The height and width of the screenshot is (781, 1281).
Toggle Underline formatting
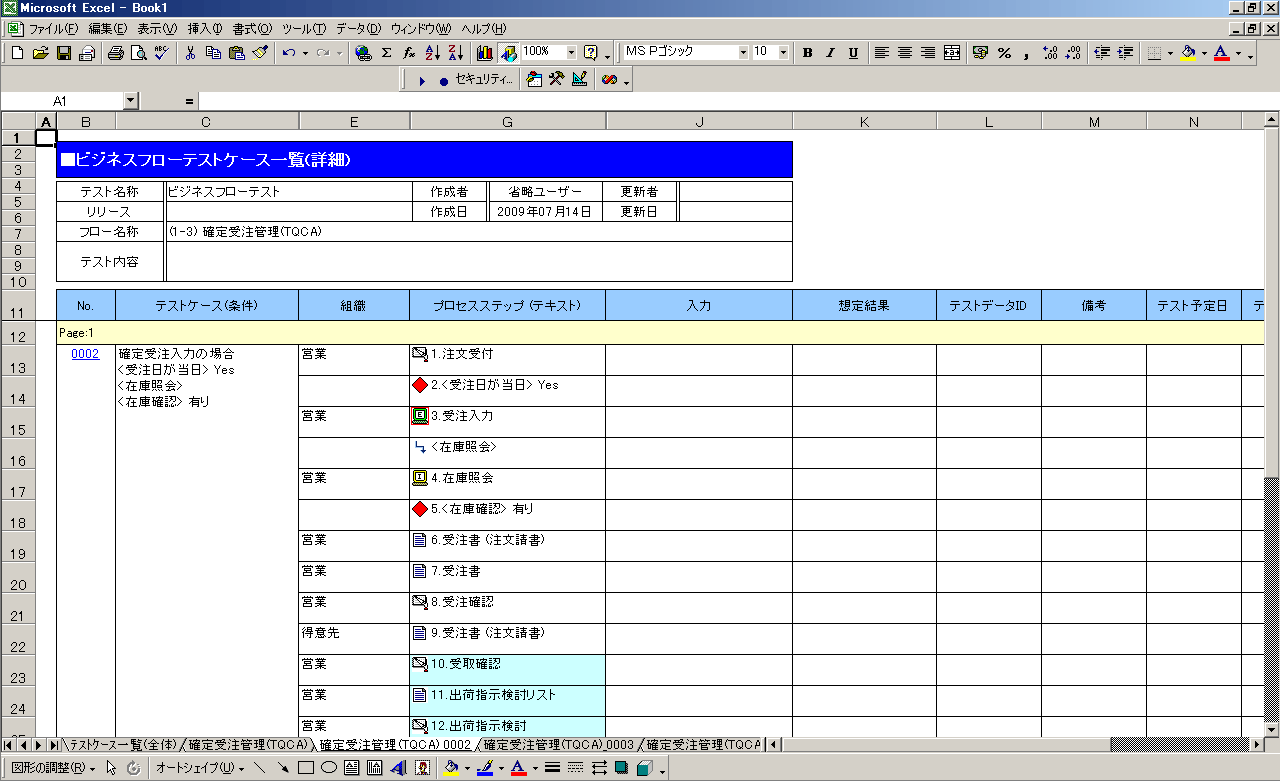point(853,52)
